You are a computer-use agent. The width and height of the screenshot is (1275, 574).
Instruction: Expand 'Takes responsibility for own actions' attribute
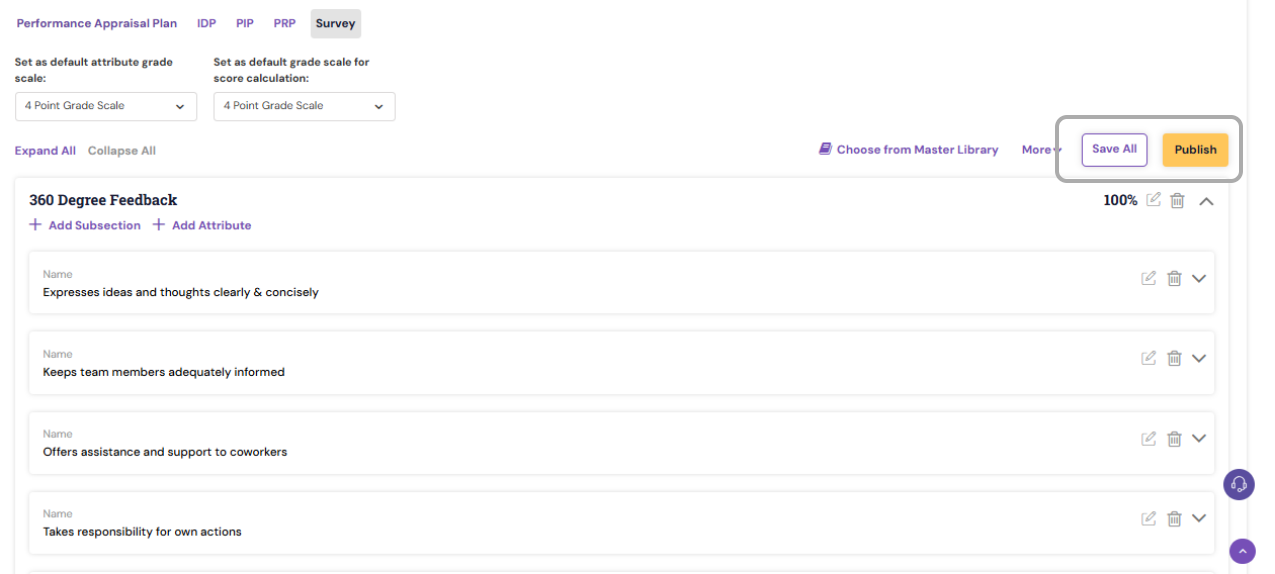pyautogui.click(x=1199, y=518)
